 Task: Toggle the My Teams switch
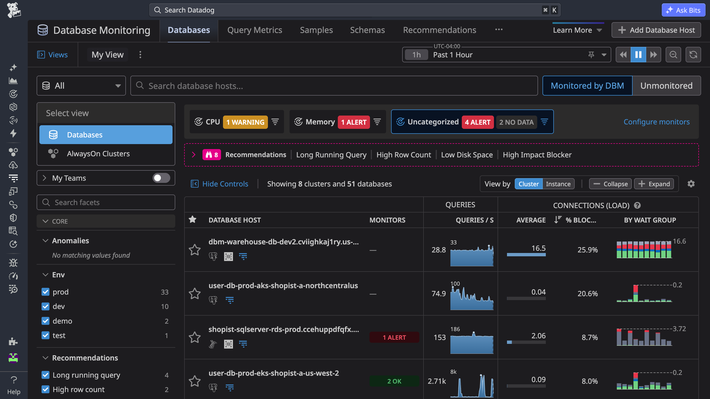pos(161,178)
